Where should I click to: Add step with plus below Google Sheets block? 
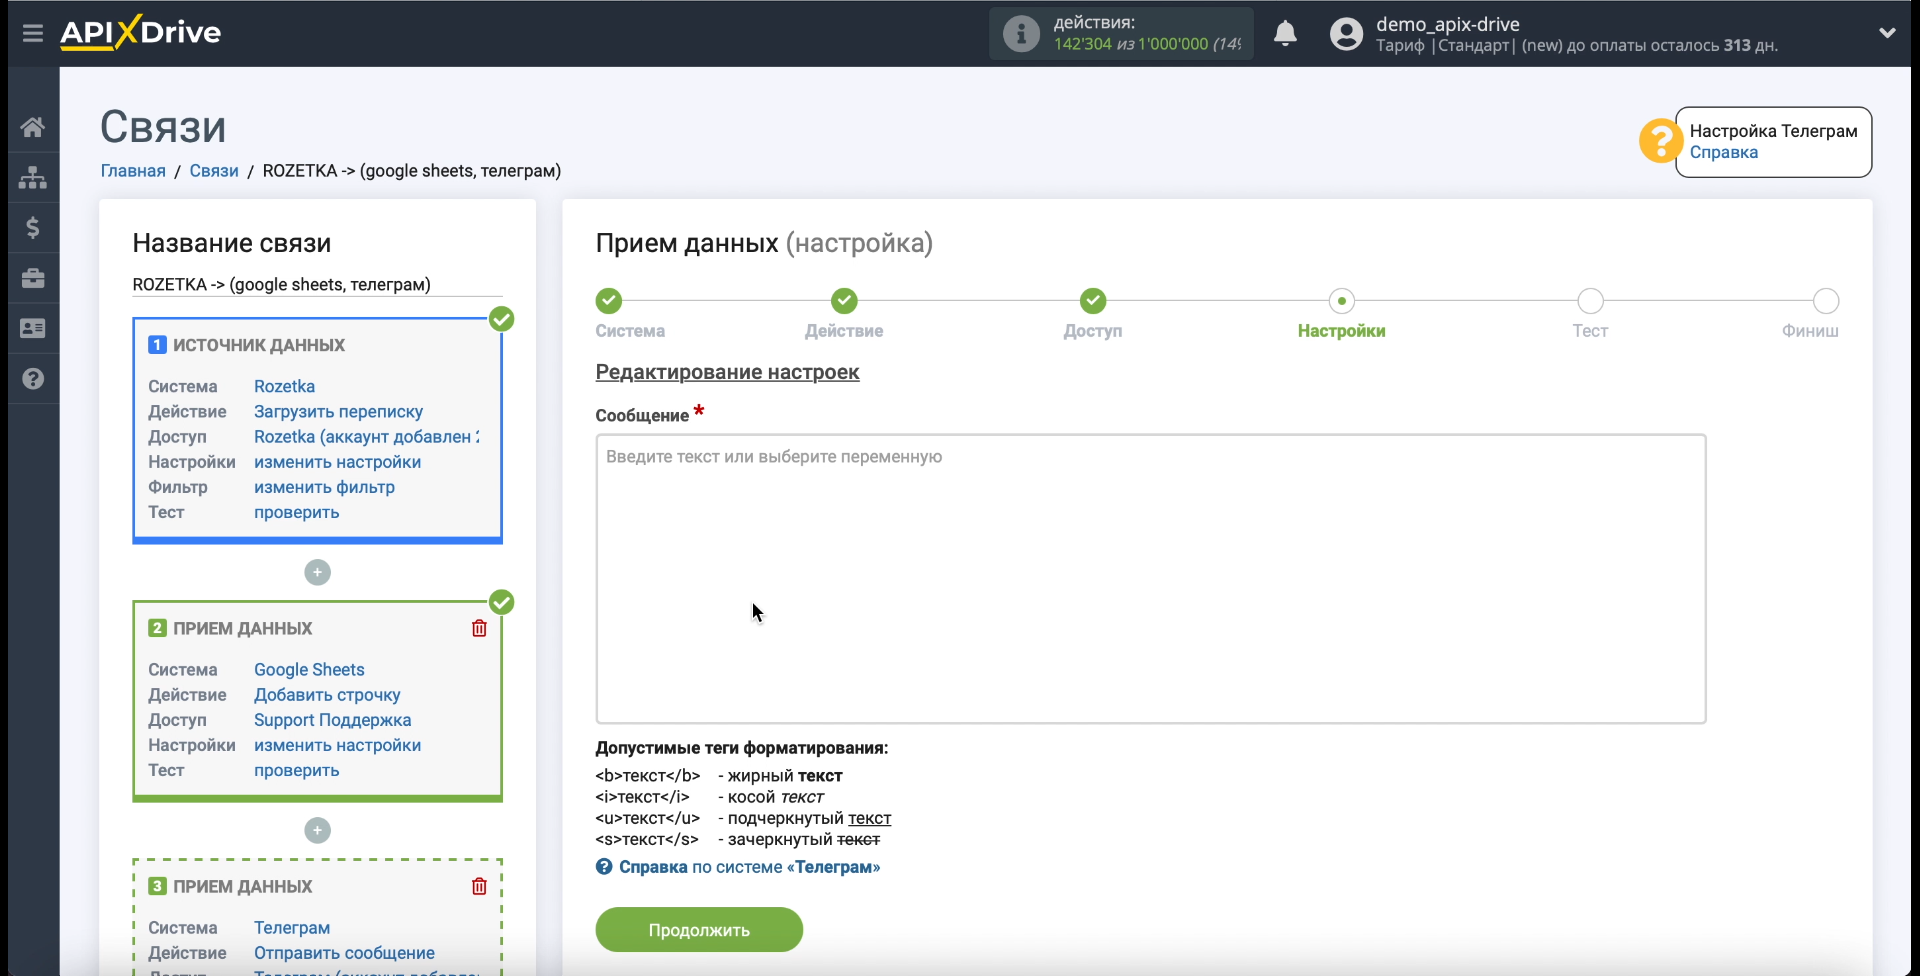click(317, 830)
